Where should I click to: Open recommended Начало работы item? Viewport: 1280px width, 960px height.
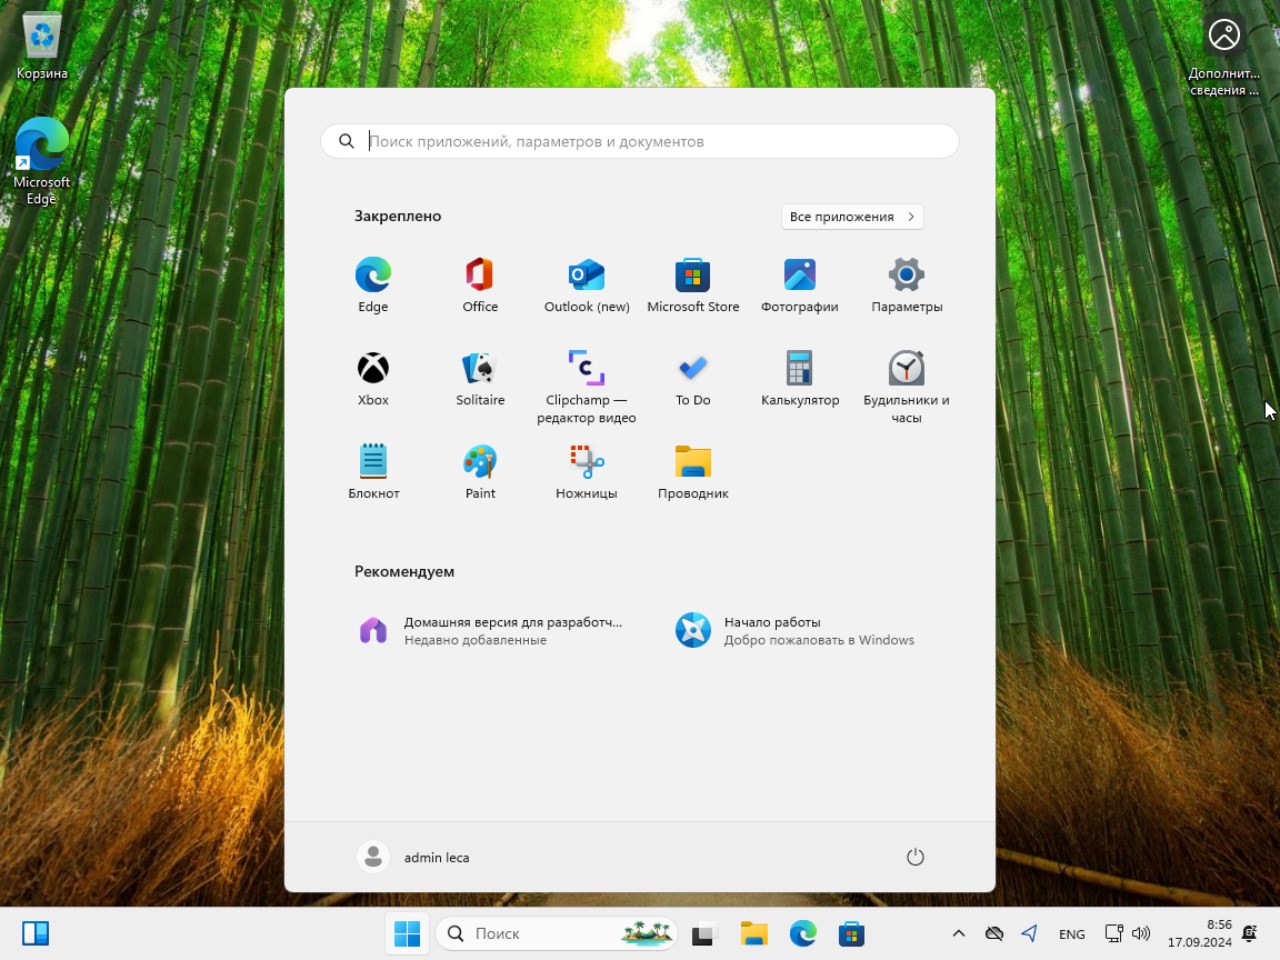click(x=796, y=631)
